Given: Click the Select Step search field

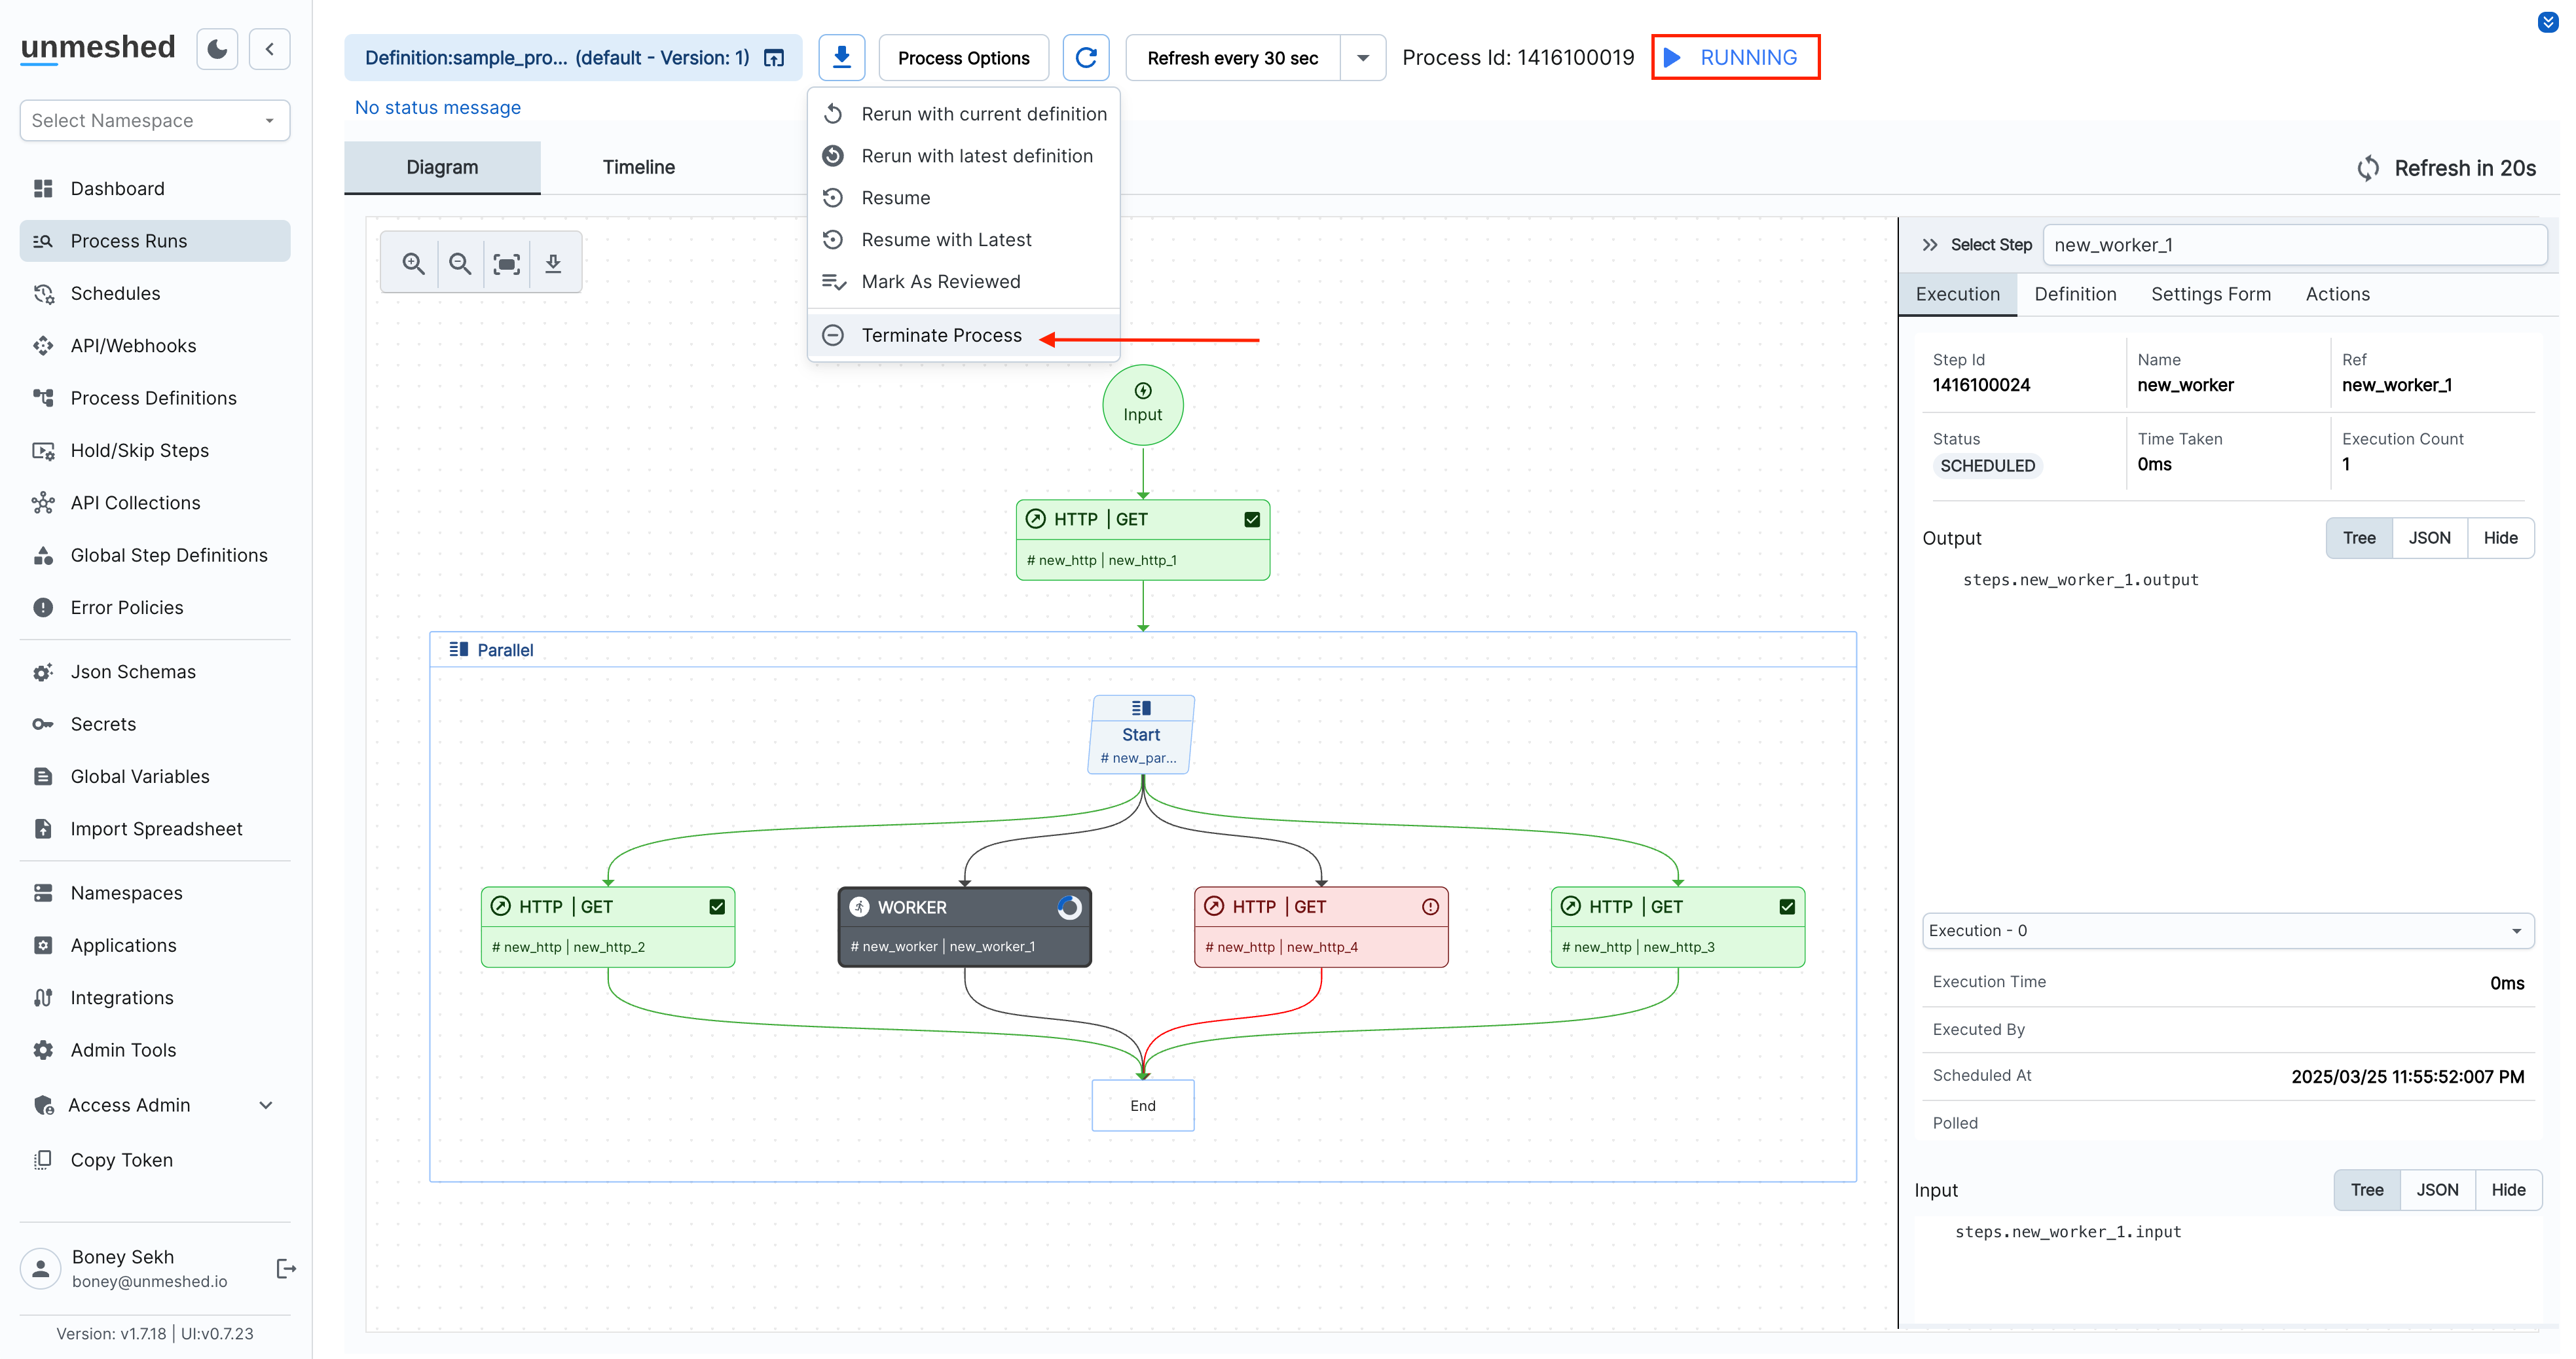Looking at the screenshot, I should coord(2294,244).
